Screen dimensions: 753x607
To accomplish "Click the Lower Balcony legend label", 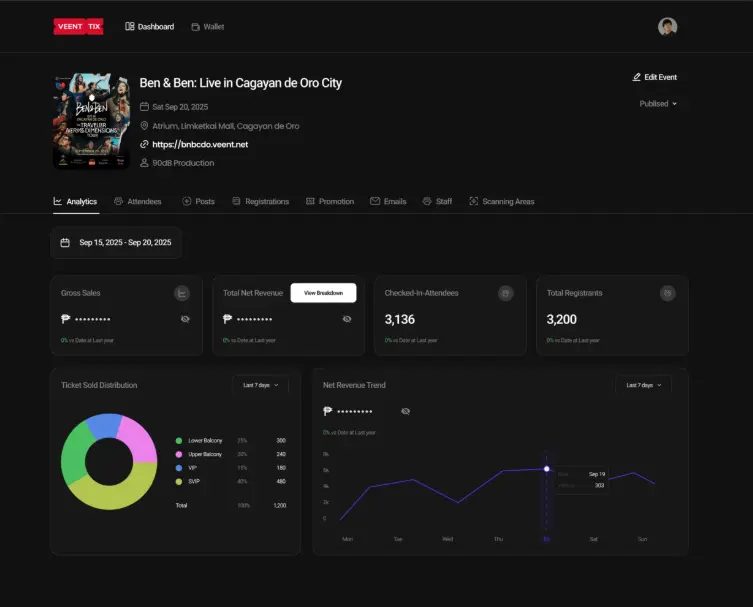I will 205,440.
